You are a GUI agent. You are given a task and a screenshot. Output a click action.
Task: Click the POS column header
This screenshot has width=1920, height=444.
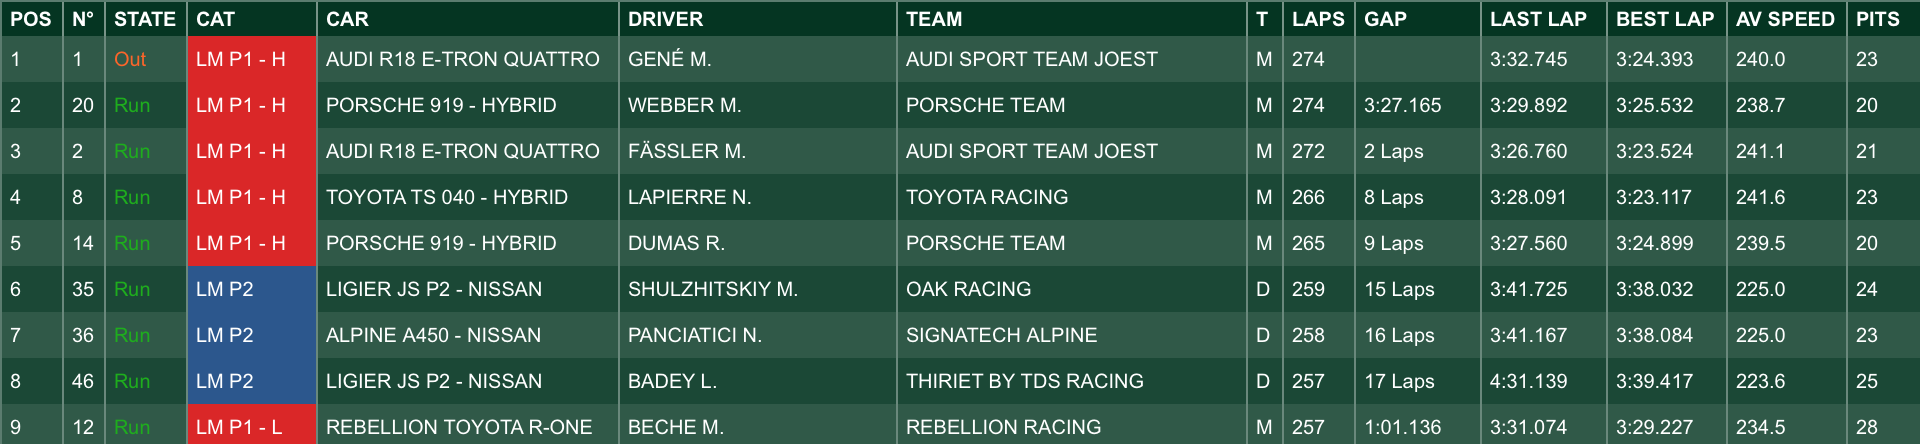[x=31, y=19]
